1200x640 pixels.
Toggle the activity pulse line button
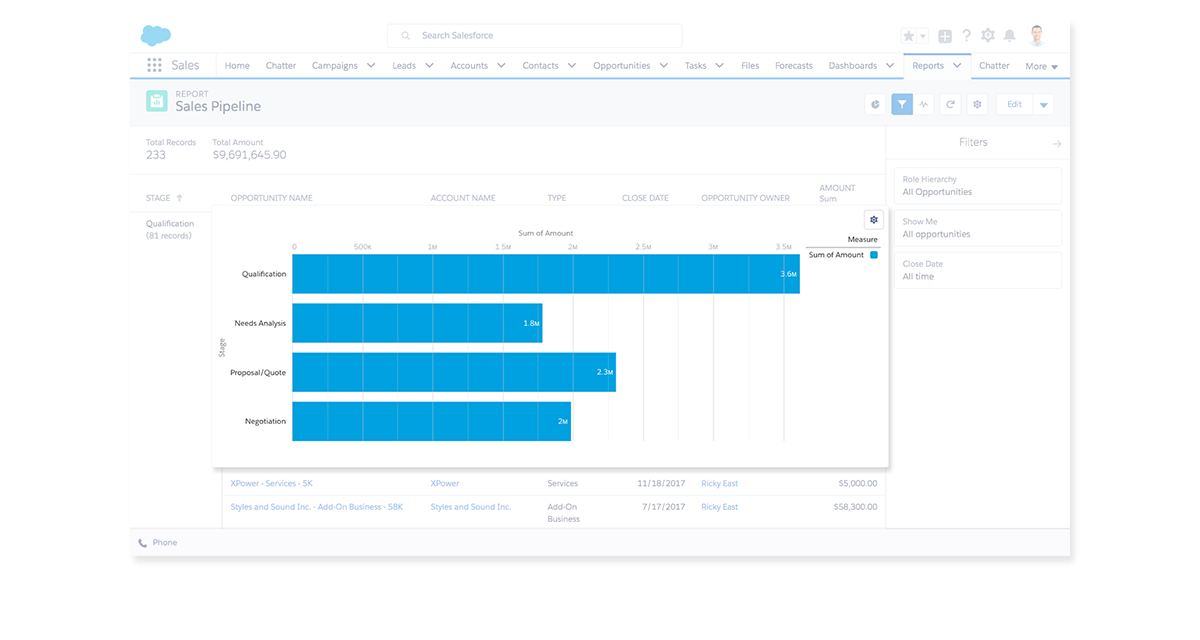click(x=925, y=104)
